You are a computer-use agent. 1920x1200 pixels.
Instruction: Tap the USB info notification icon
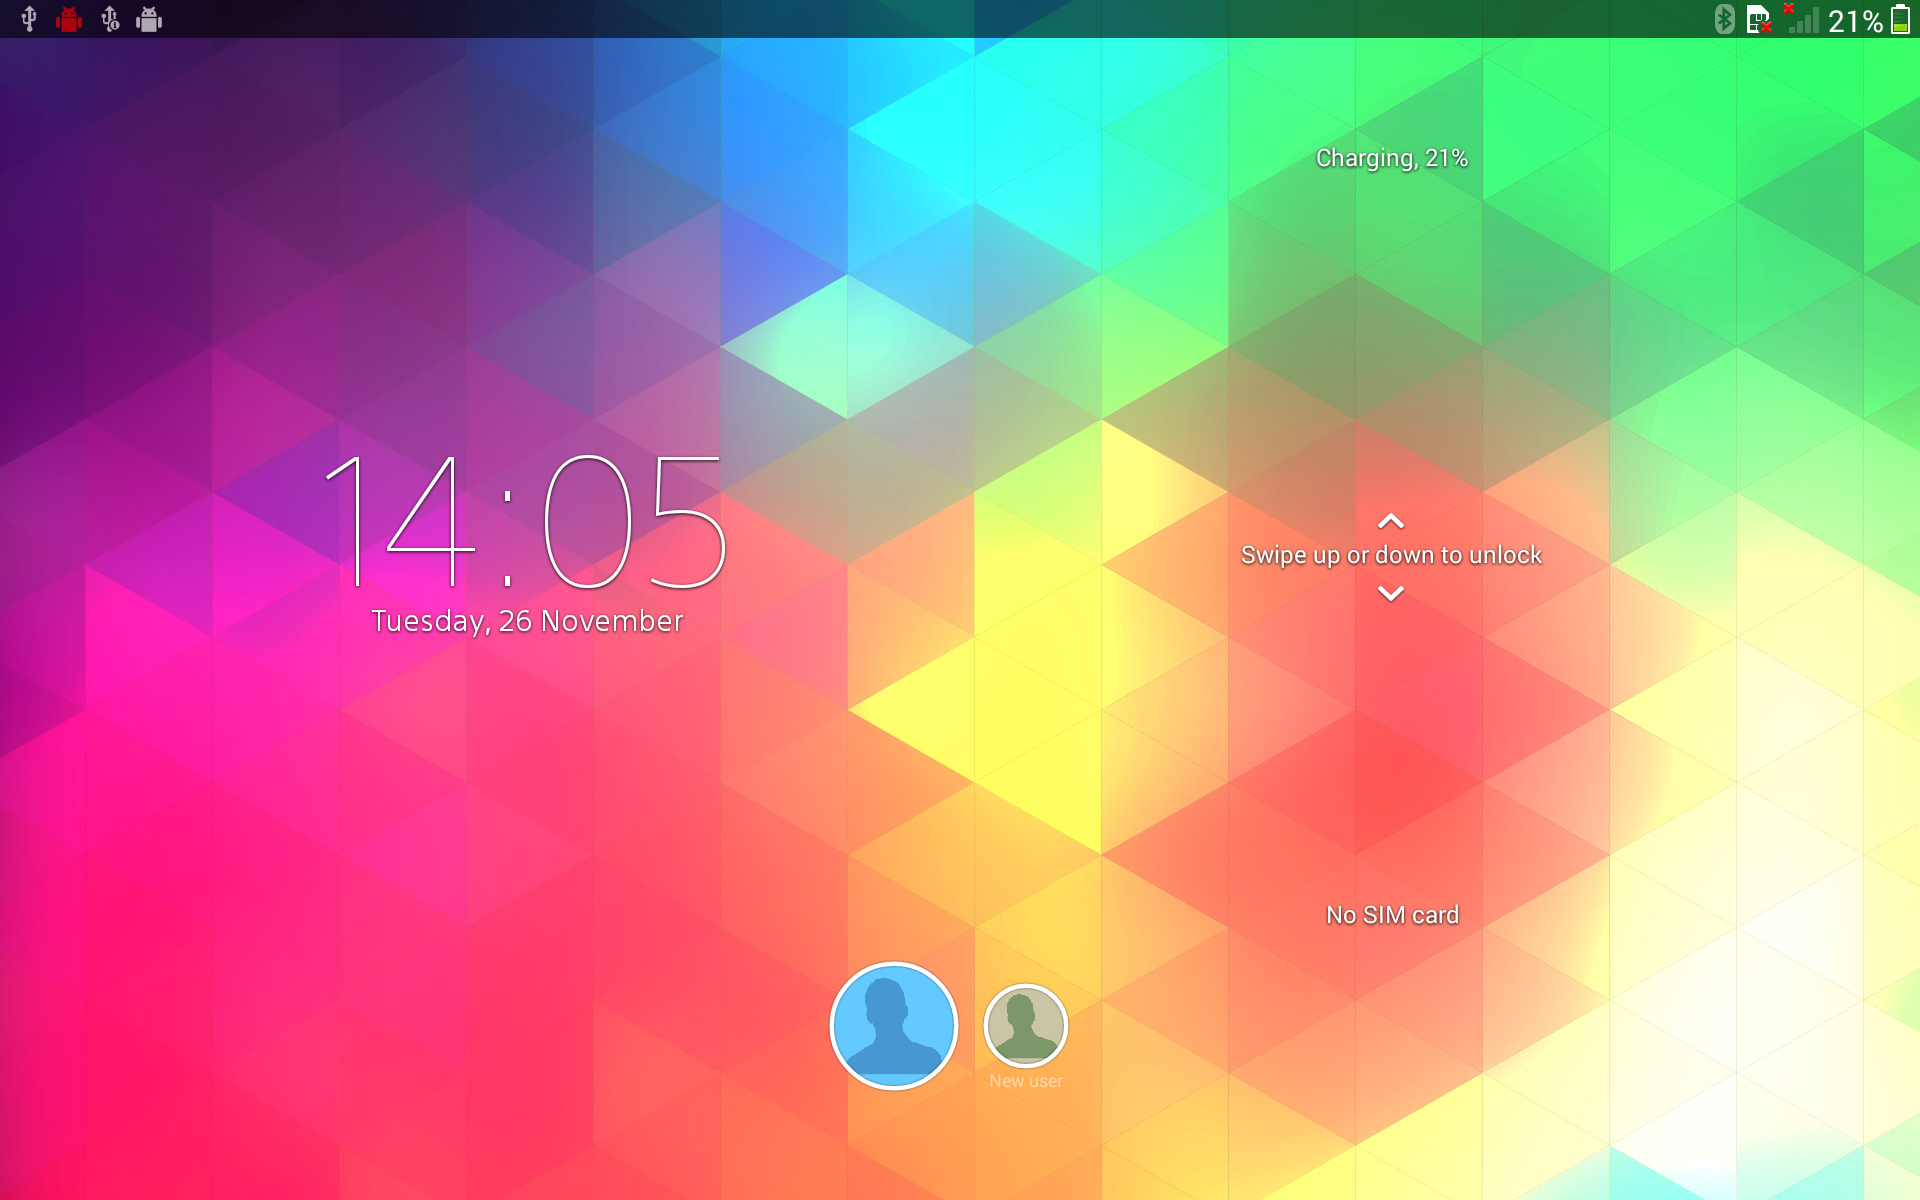point(110,19)
